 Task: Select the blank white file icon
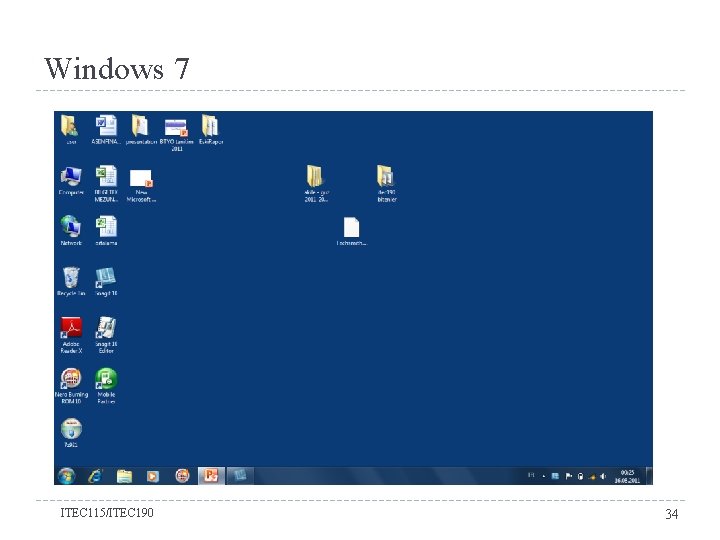point(351,230)
